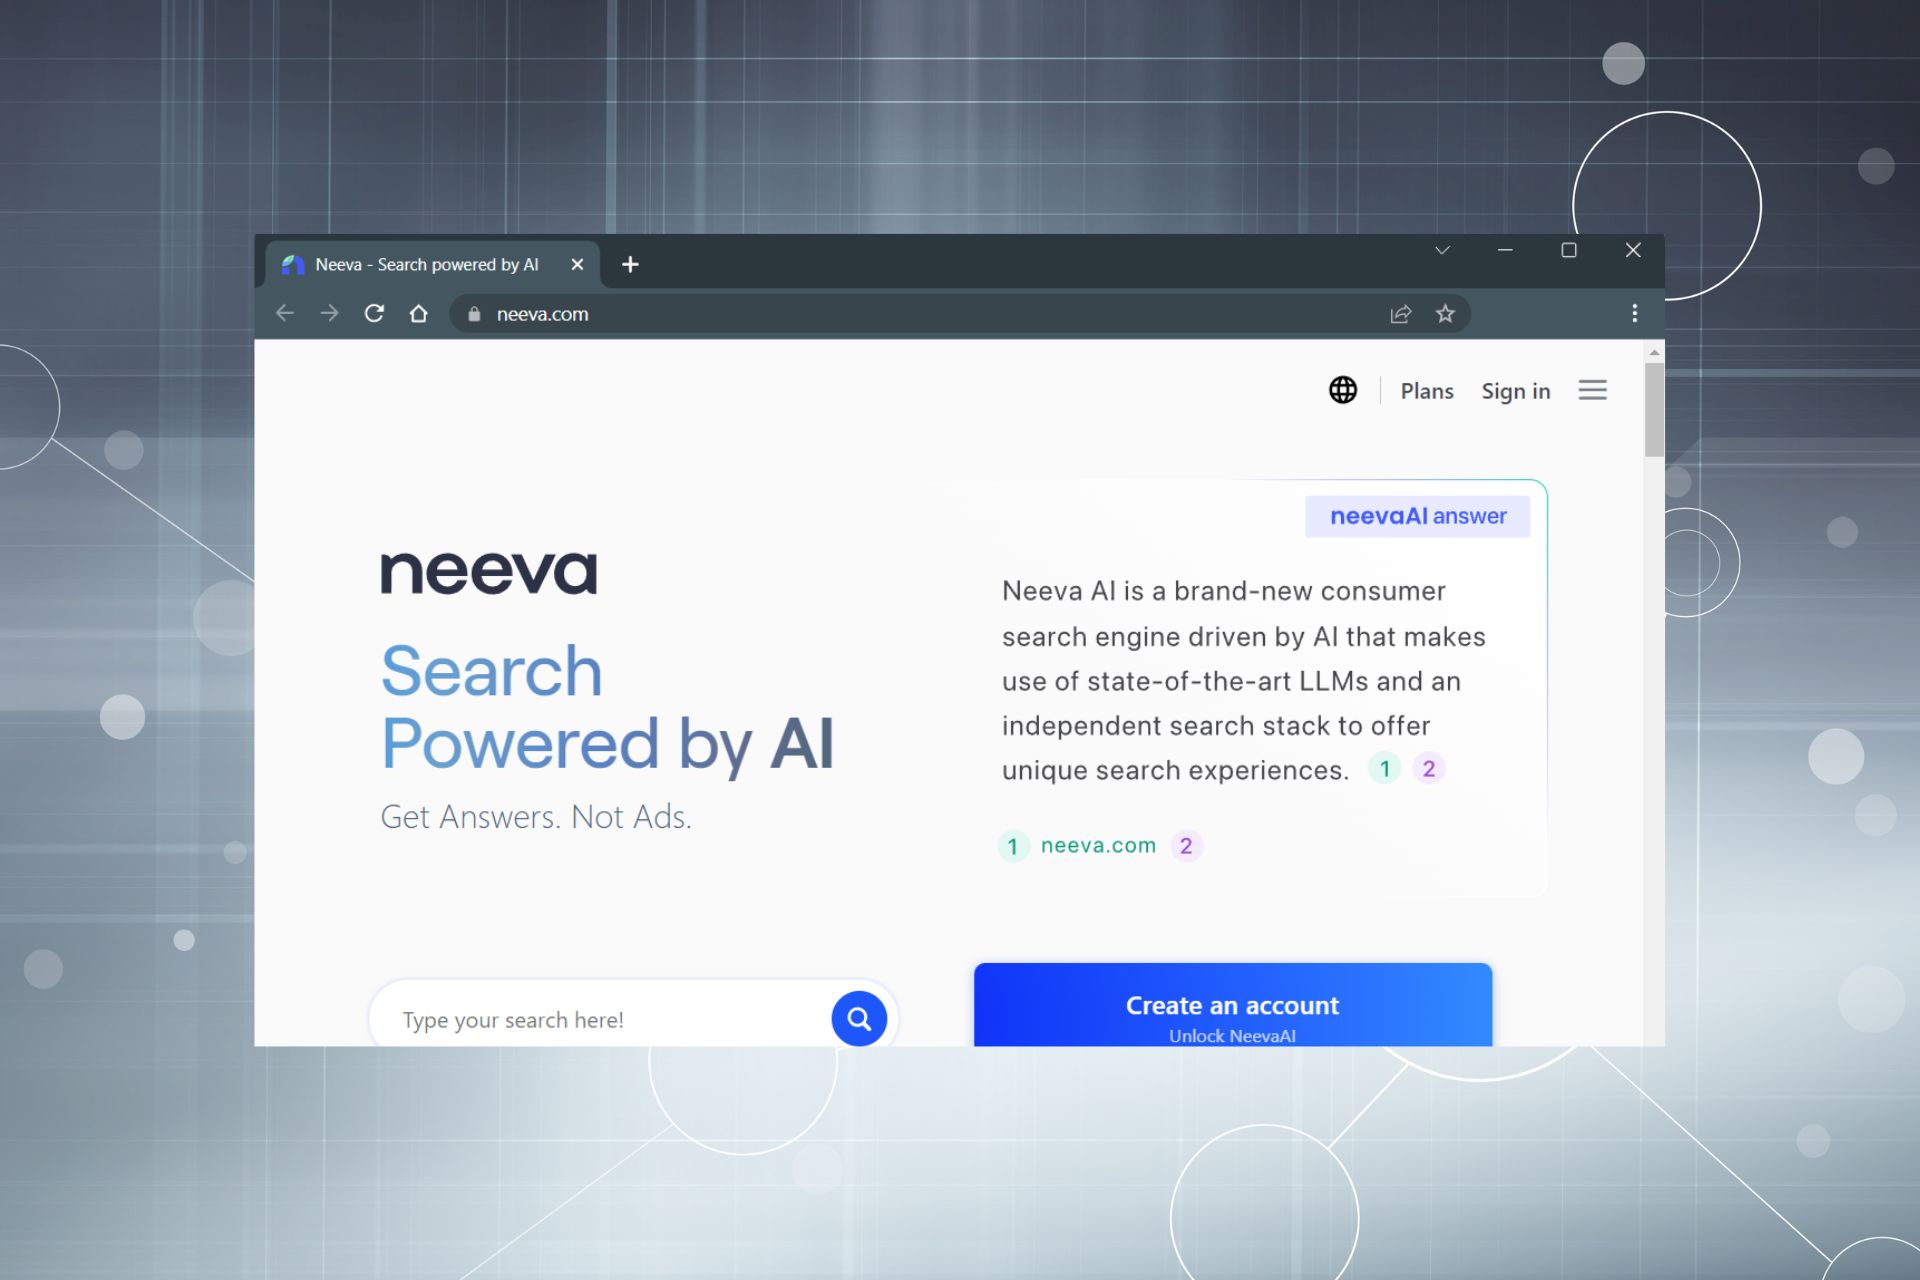Screen dimensions: 1920x1280
Task: Click Create an account button
Action: pyautogui.click(x=1232, y=1006)
